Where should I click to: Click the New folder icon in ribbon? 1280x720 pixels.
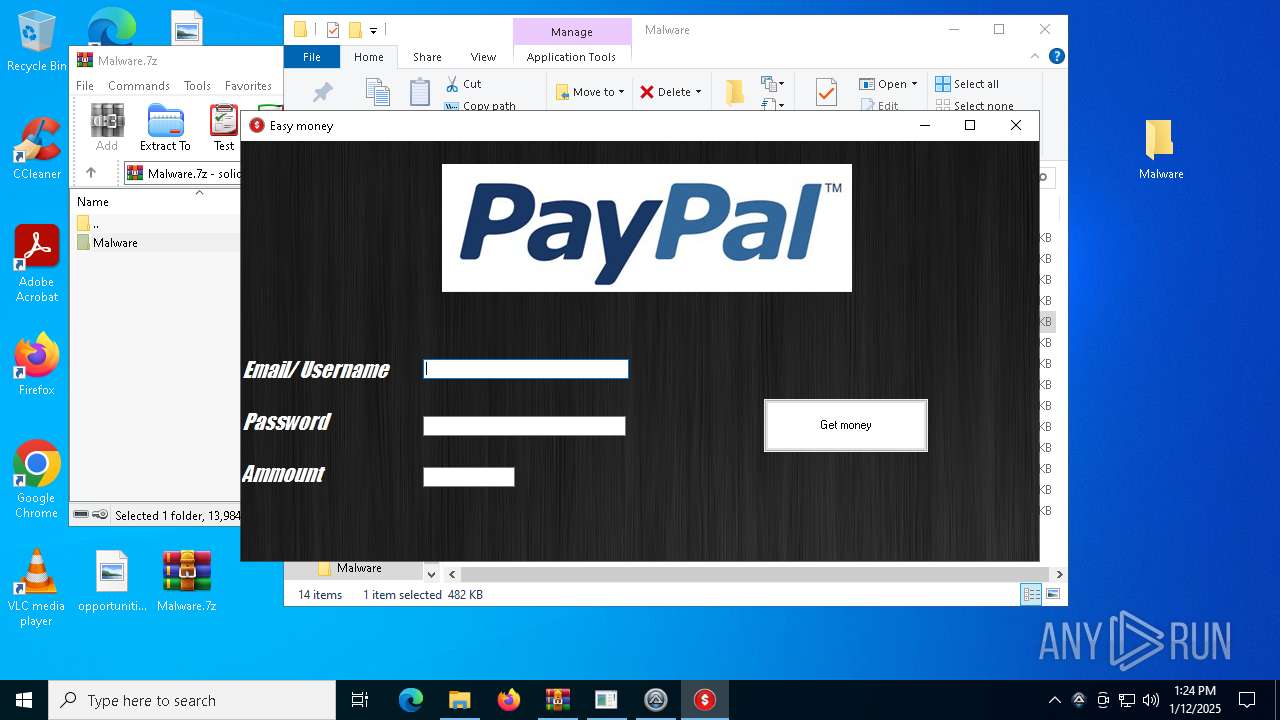(735, 92)
